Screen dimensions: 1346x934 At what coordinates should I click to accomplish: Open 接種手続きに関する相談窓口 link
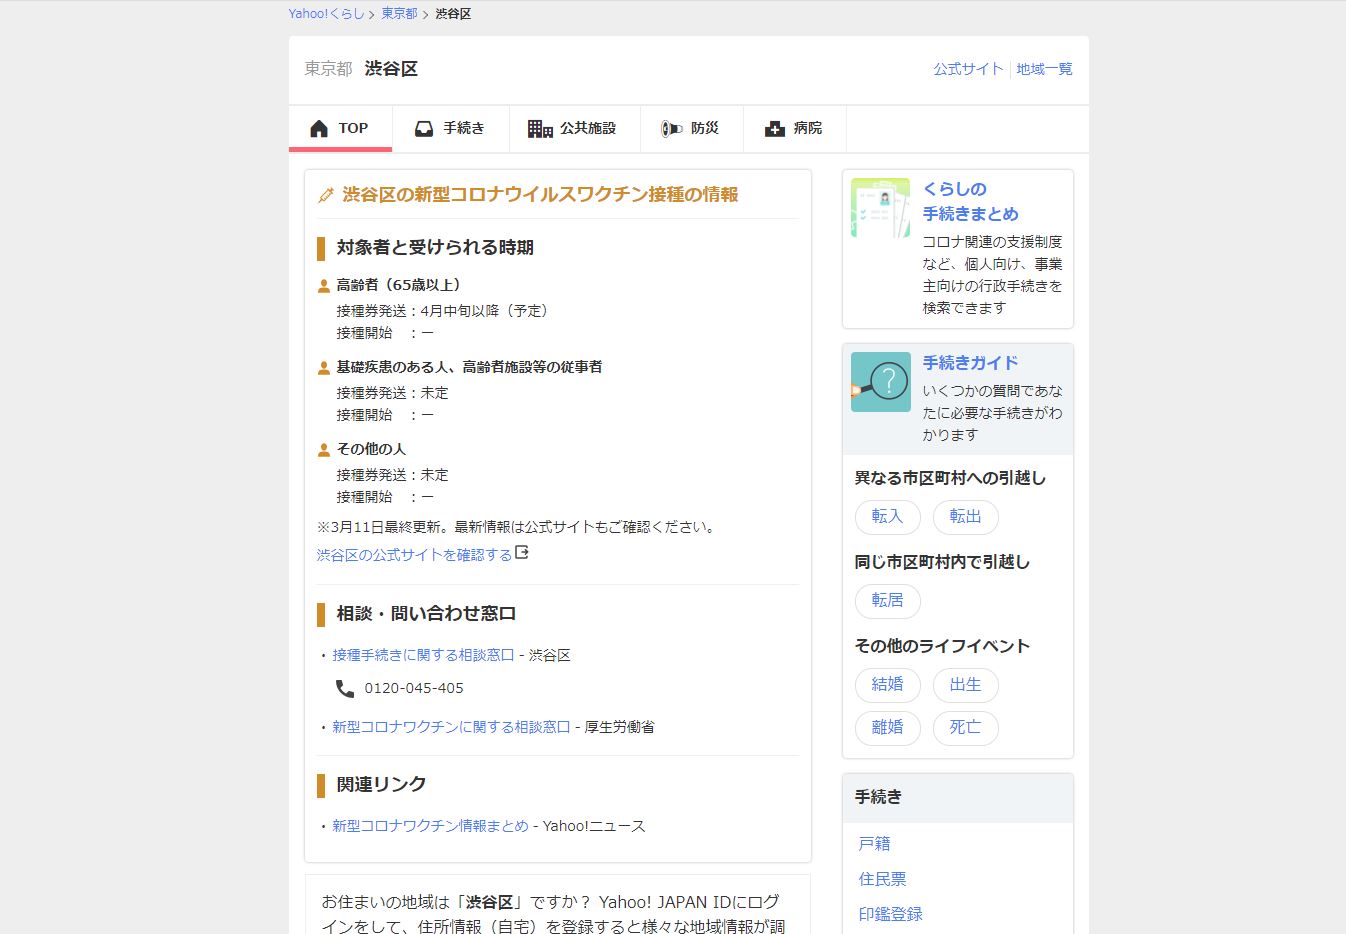click(423, 655)
